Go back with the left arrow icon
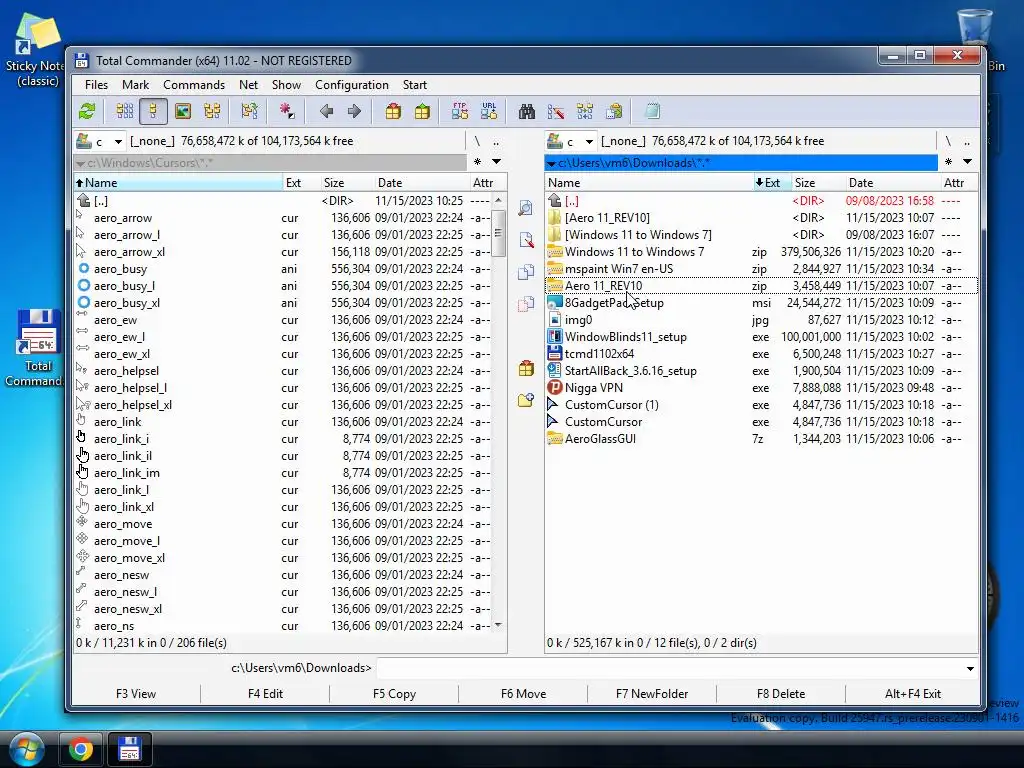 [327, 112]
